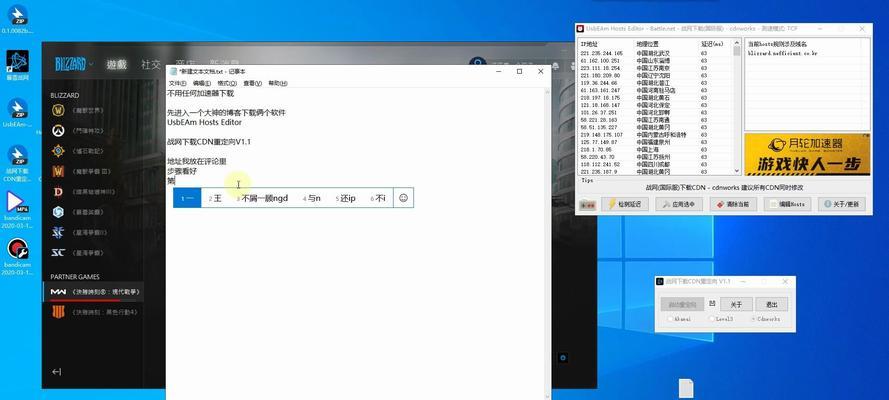The height and width of the screenshot is (400, 889).
Task: Open the 查看(V) menu in Notepad
Action: click(x=252, y=83)
